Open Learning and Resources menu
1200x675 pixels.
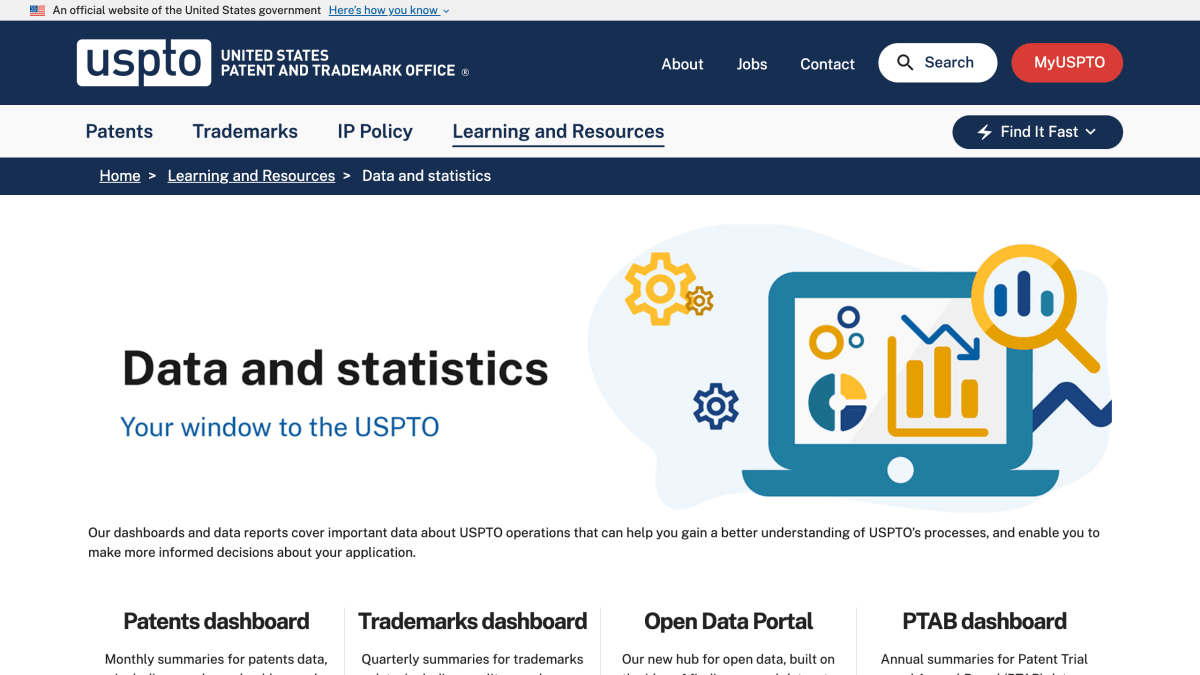coord(558,131)
